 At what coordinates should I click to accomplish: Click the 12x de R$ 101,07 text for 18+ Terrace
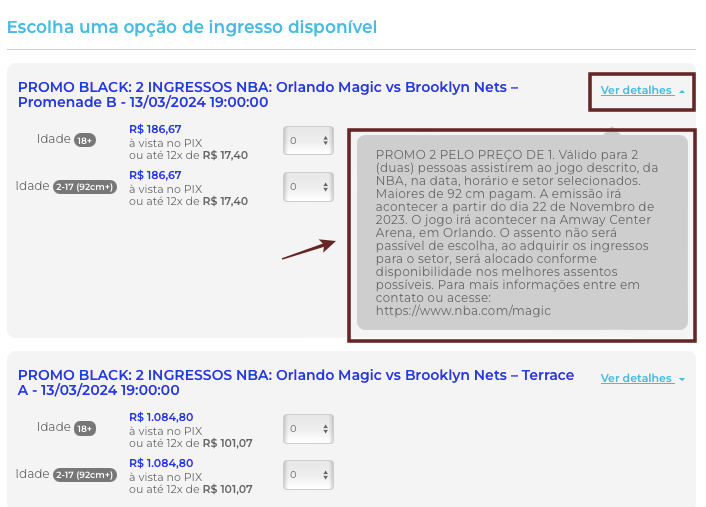pos(209,444)
